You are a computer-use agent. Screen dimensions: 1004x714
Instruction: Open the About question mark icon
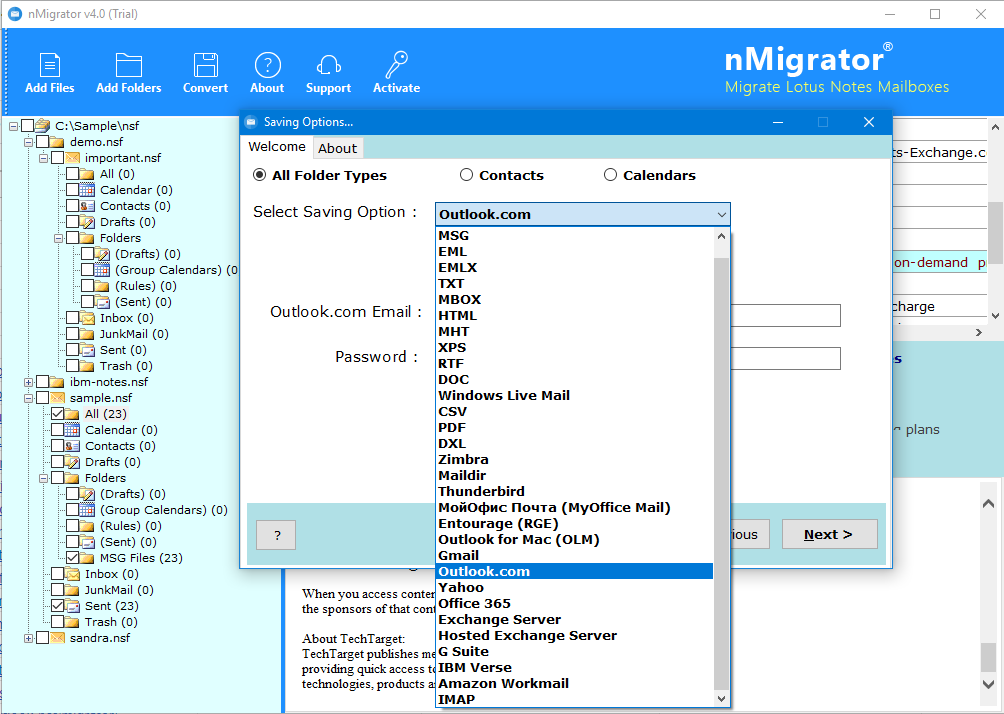(x=268, y=65)
